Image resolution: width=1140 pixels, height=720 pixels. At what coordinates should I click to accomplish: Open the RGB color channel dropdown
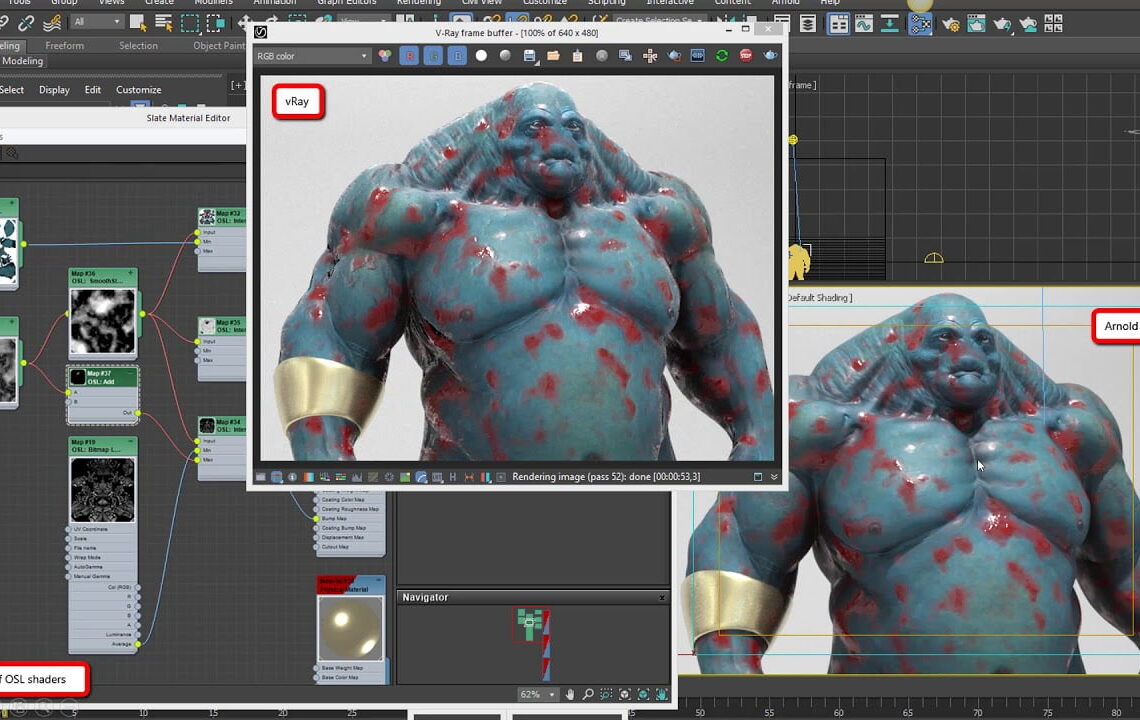(312, 56)
